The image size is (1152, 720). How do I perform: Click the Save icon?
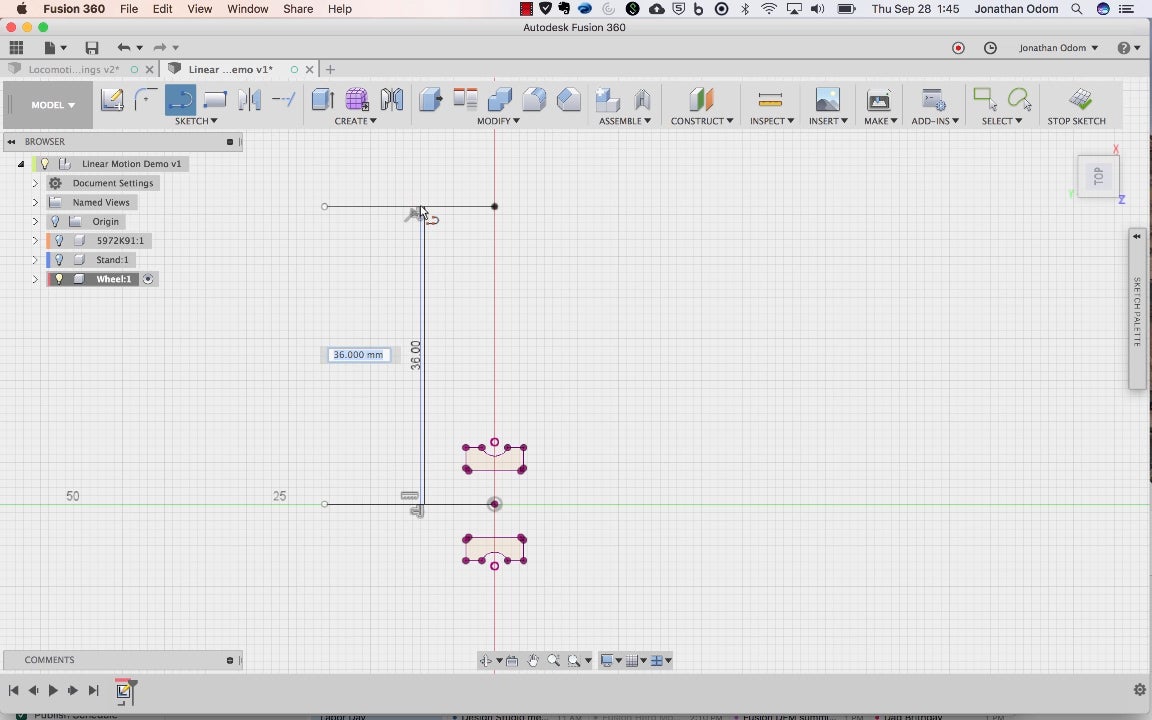click(x=92, y=48)
